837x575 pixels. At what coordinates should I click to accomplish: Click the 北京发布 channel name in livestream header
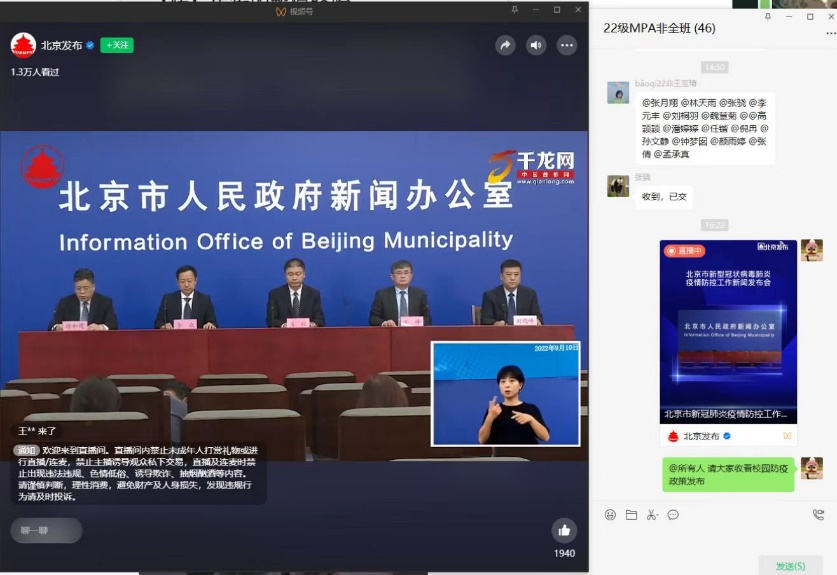(61, 45)
